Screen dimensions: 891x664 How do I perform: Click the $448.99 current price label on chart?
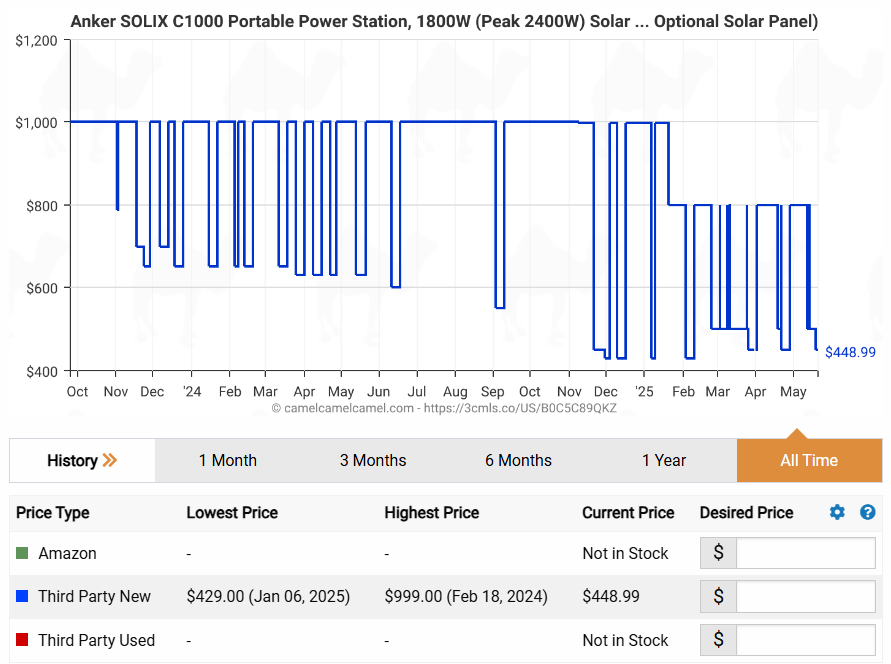click(850, 352)
